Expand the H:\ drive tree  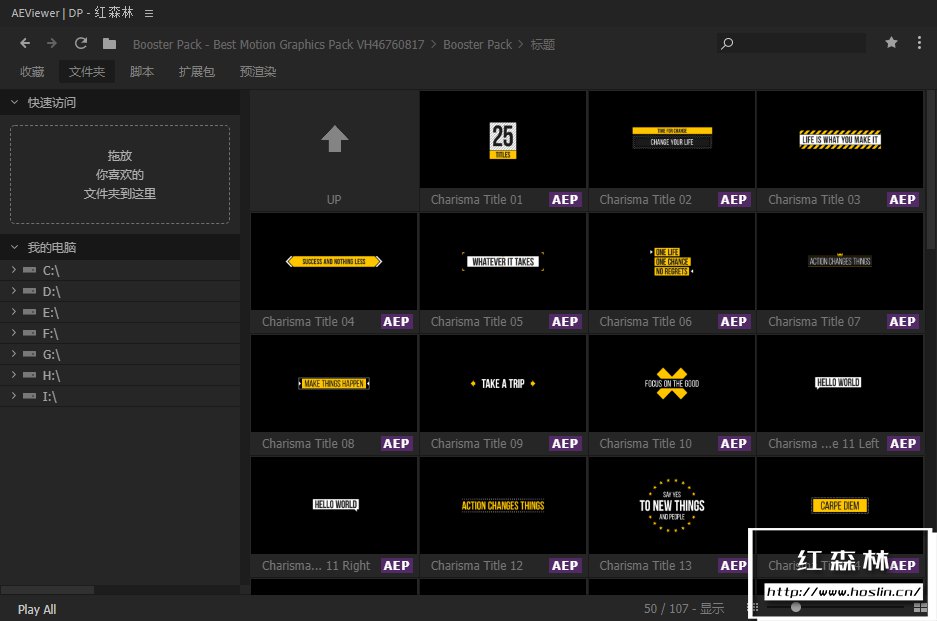13,375
